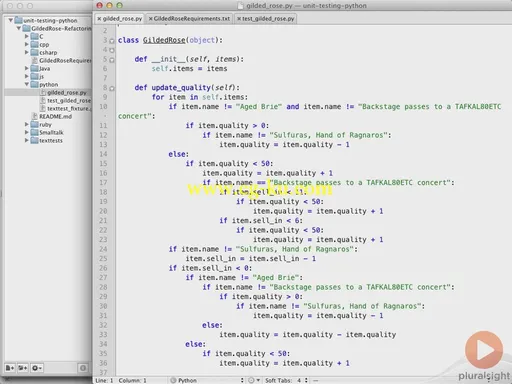
Task: Expand the texttests folder
Action: (x=27, y=140)
